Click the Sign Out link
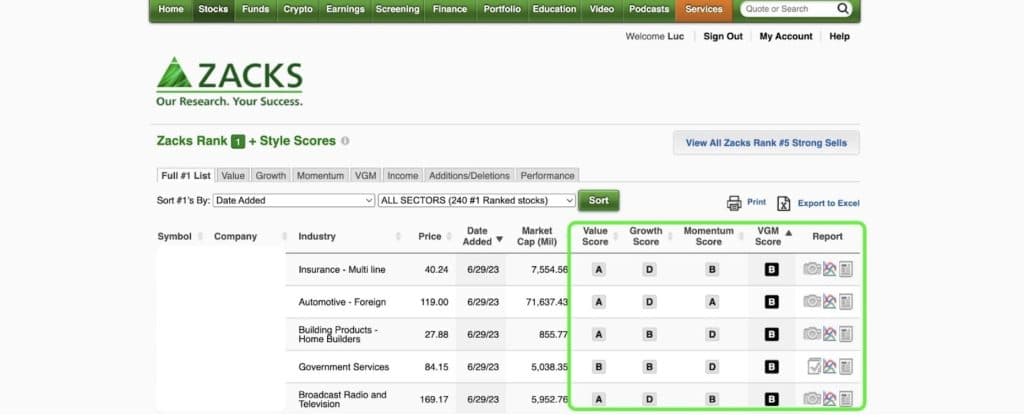This screenshot has width=1024, height=417. click(x=723, y=37)
